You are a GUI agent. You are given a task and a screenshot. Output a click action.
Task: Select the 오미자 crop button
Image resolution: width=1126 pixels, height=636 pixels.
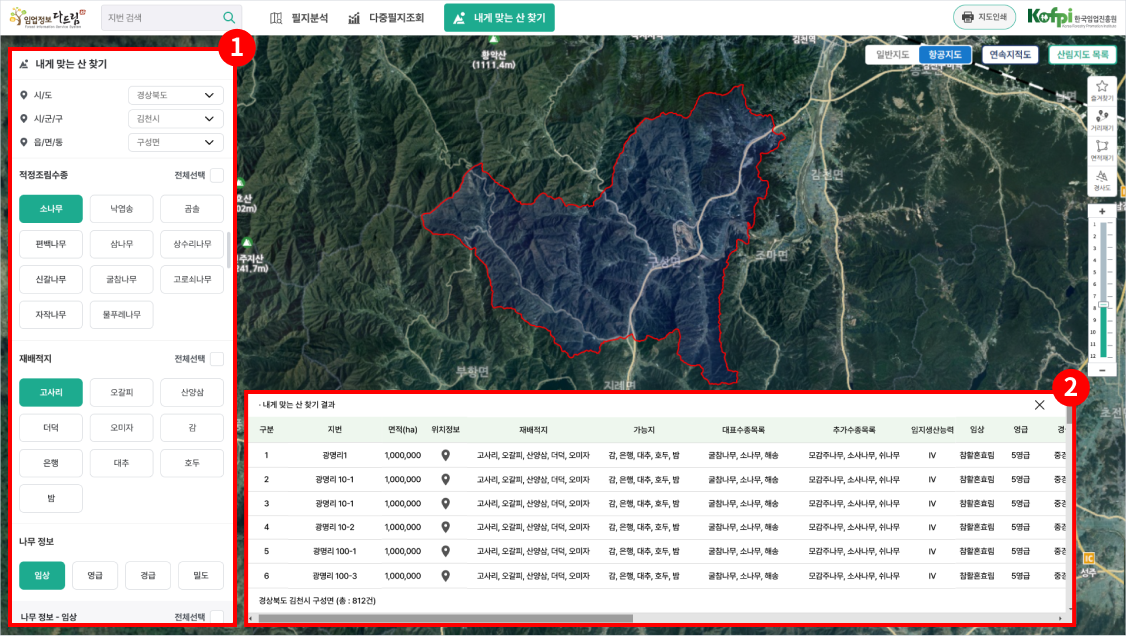coord(121,428)
